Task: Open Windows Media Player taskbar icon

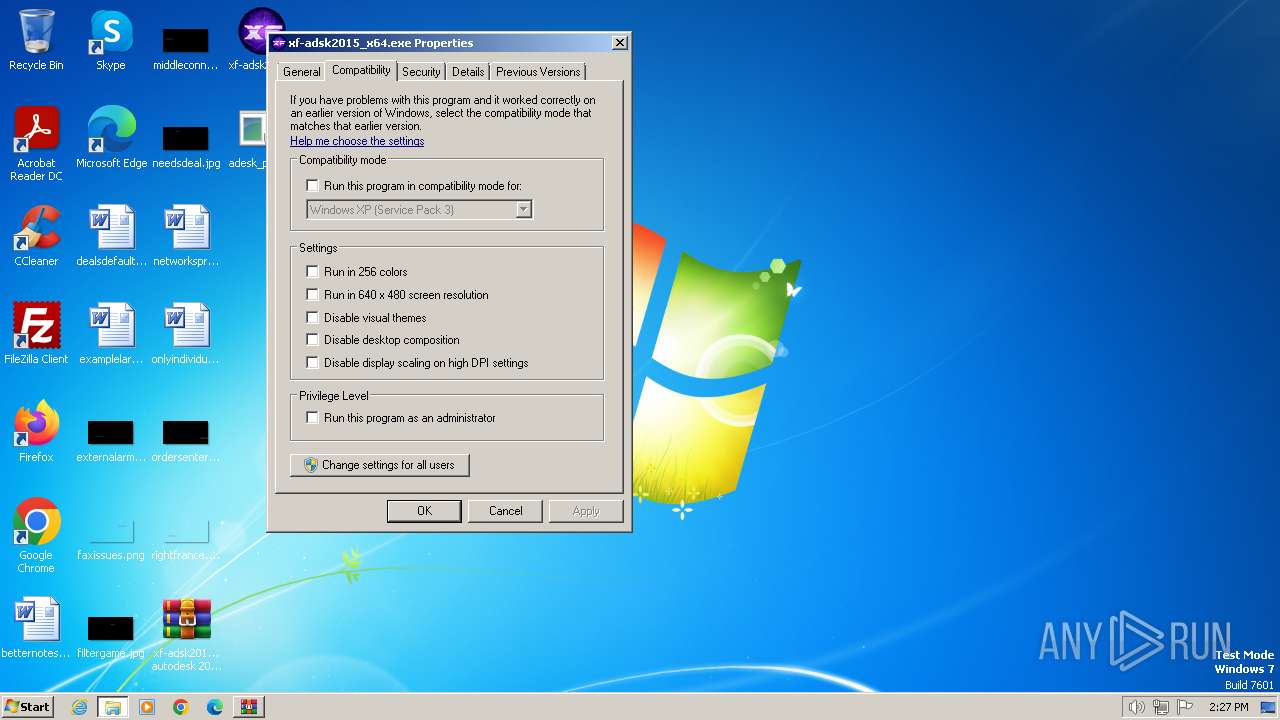Action: click(147, 707)
